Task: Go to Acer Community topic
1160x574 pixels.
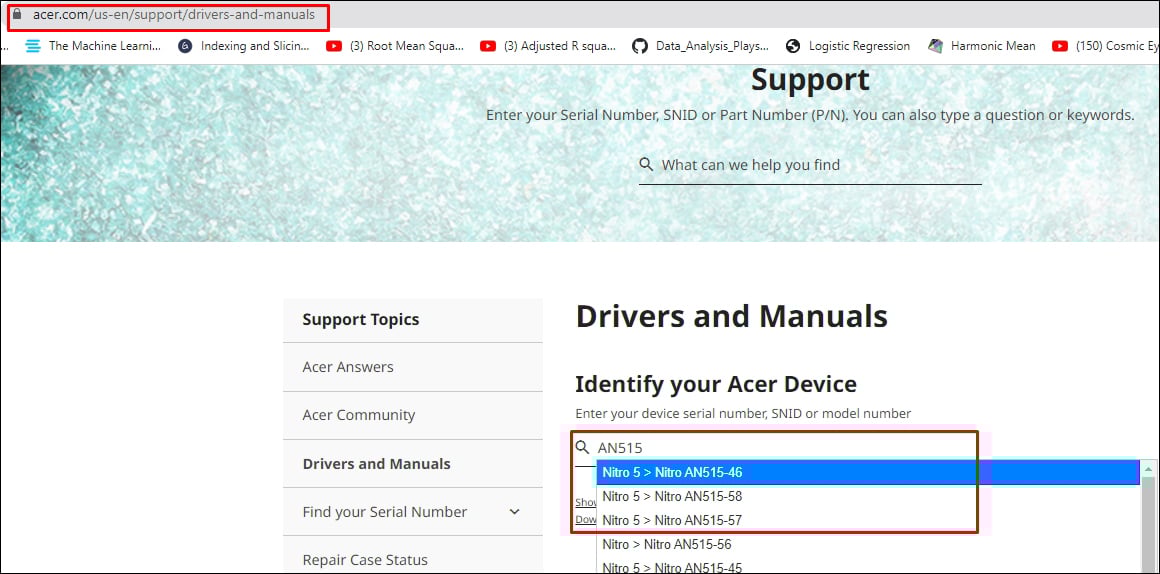Action: pos(358,415)
